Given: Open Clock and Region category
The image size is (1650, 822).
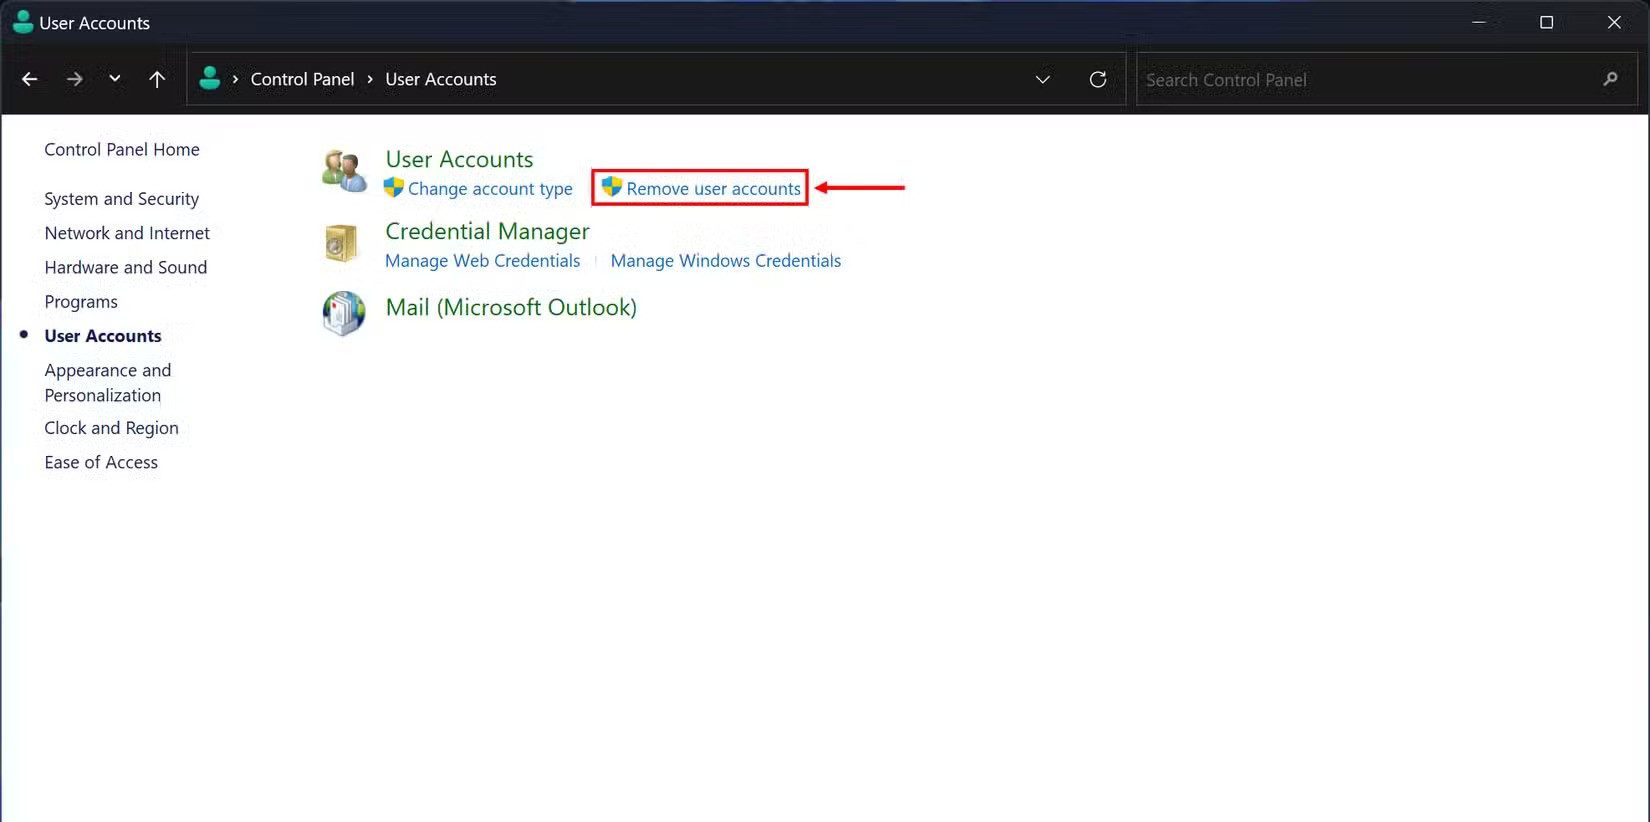Looking at the screenshot, I should point(112,428).
